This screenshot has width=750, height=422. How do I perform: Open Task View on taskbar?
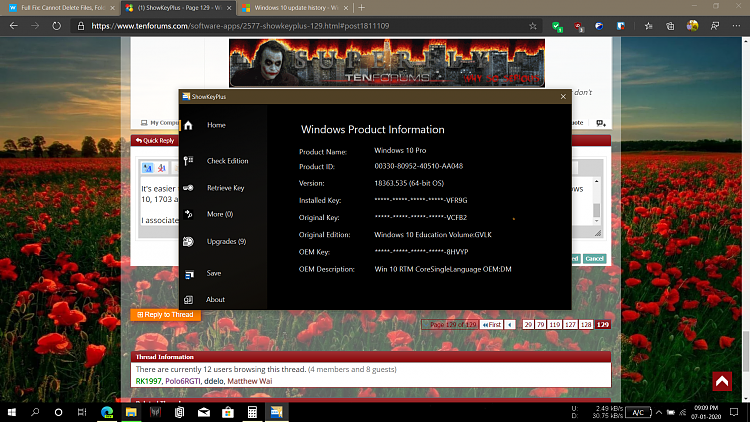pos(82,412)
